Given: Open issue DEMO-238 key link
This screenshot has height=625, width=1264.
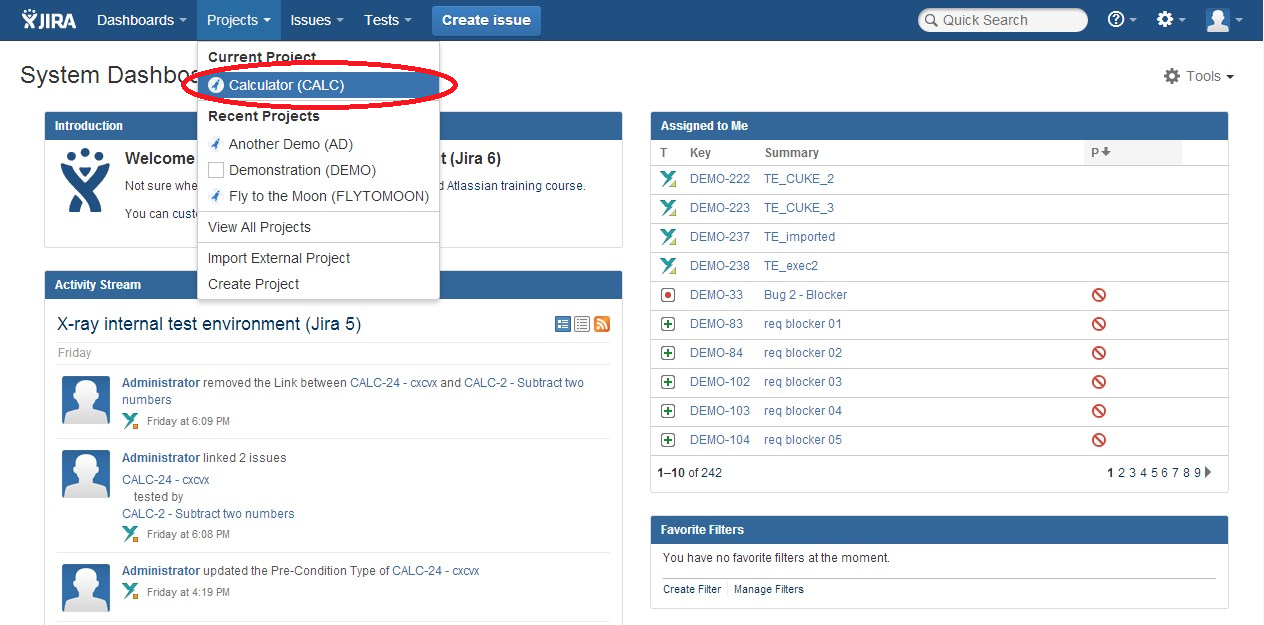Looking at the screenshot, I should (720, 266).
